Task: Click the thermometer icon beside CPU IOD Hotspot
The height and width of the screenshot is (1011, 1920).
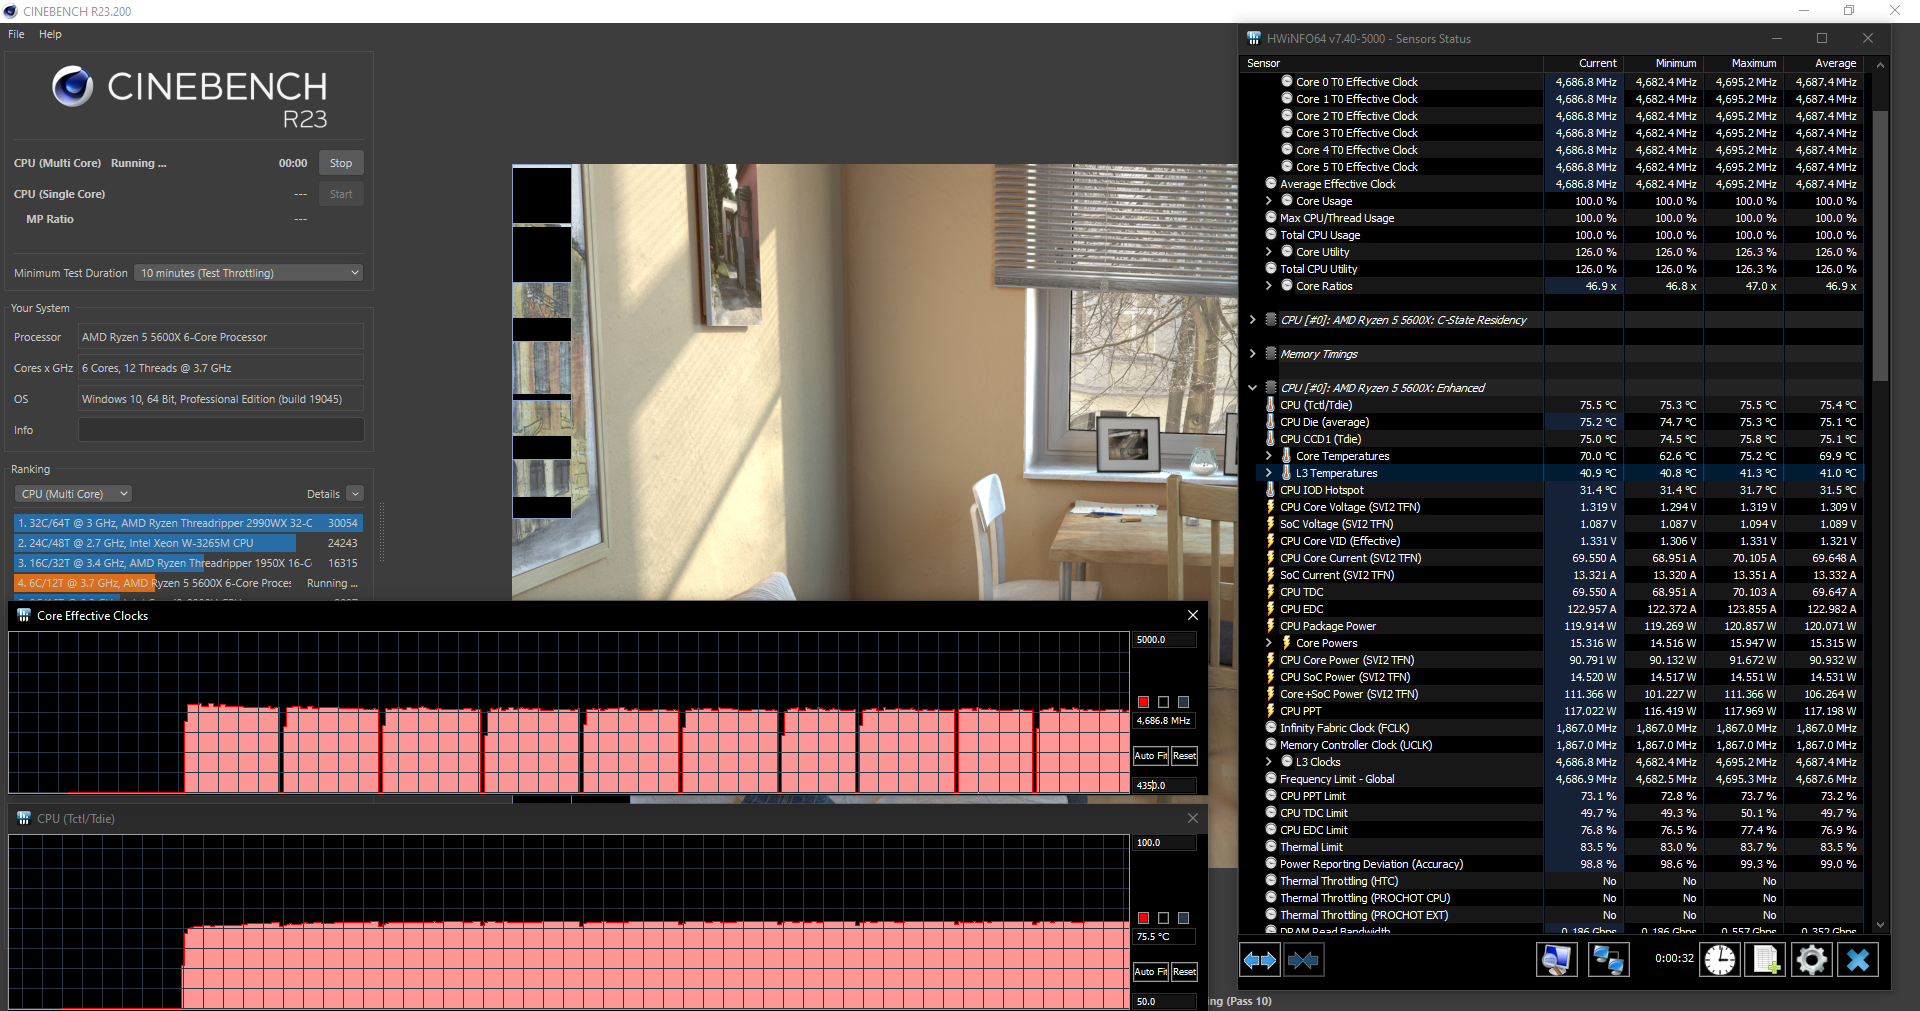Action: click(1270, 490)
